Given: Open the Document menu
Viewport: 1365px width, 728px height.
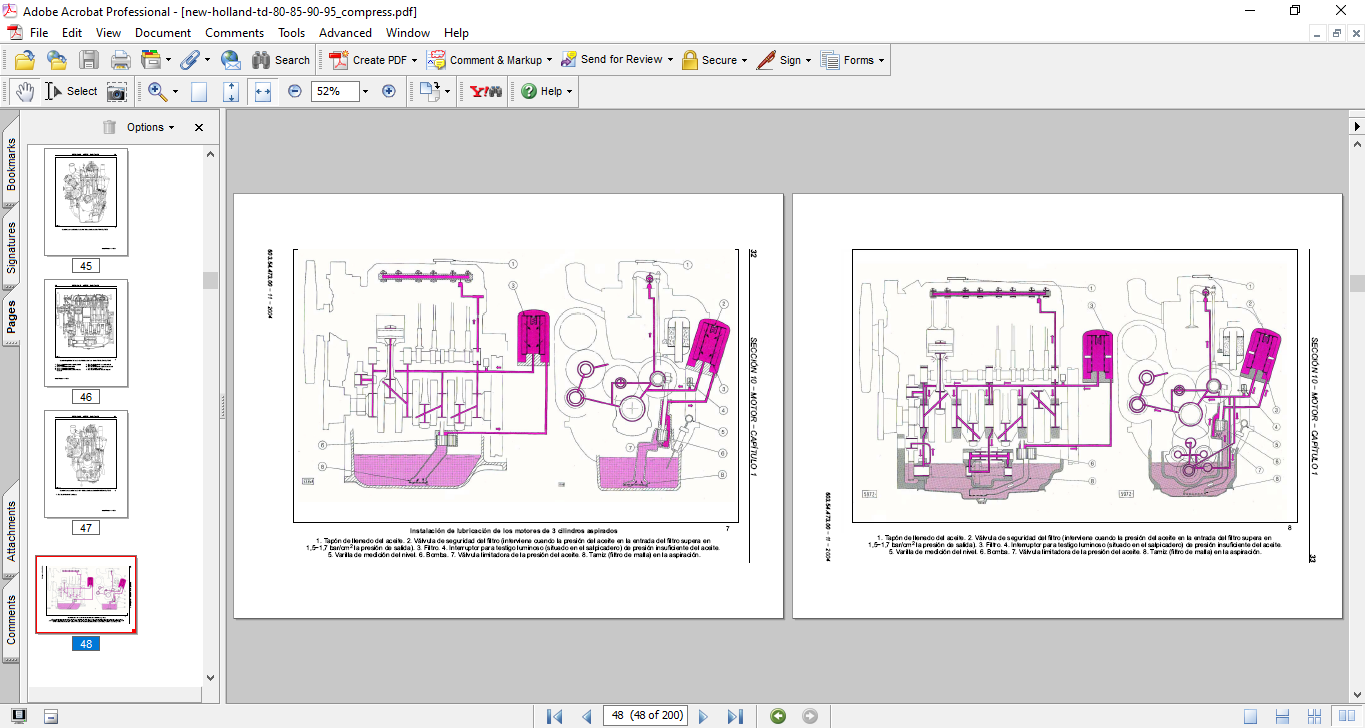Looking at the screenshot, I should (162, 33).
